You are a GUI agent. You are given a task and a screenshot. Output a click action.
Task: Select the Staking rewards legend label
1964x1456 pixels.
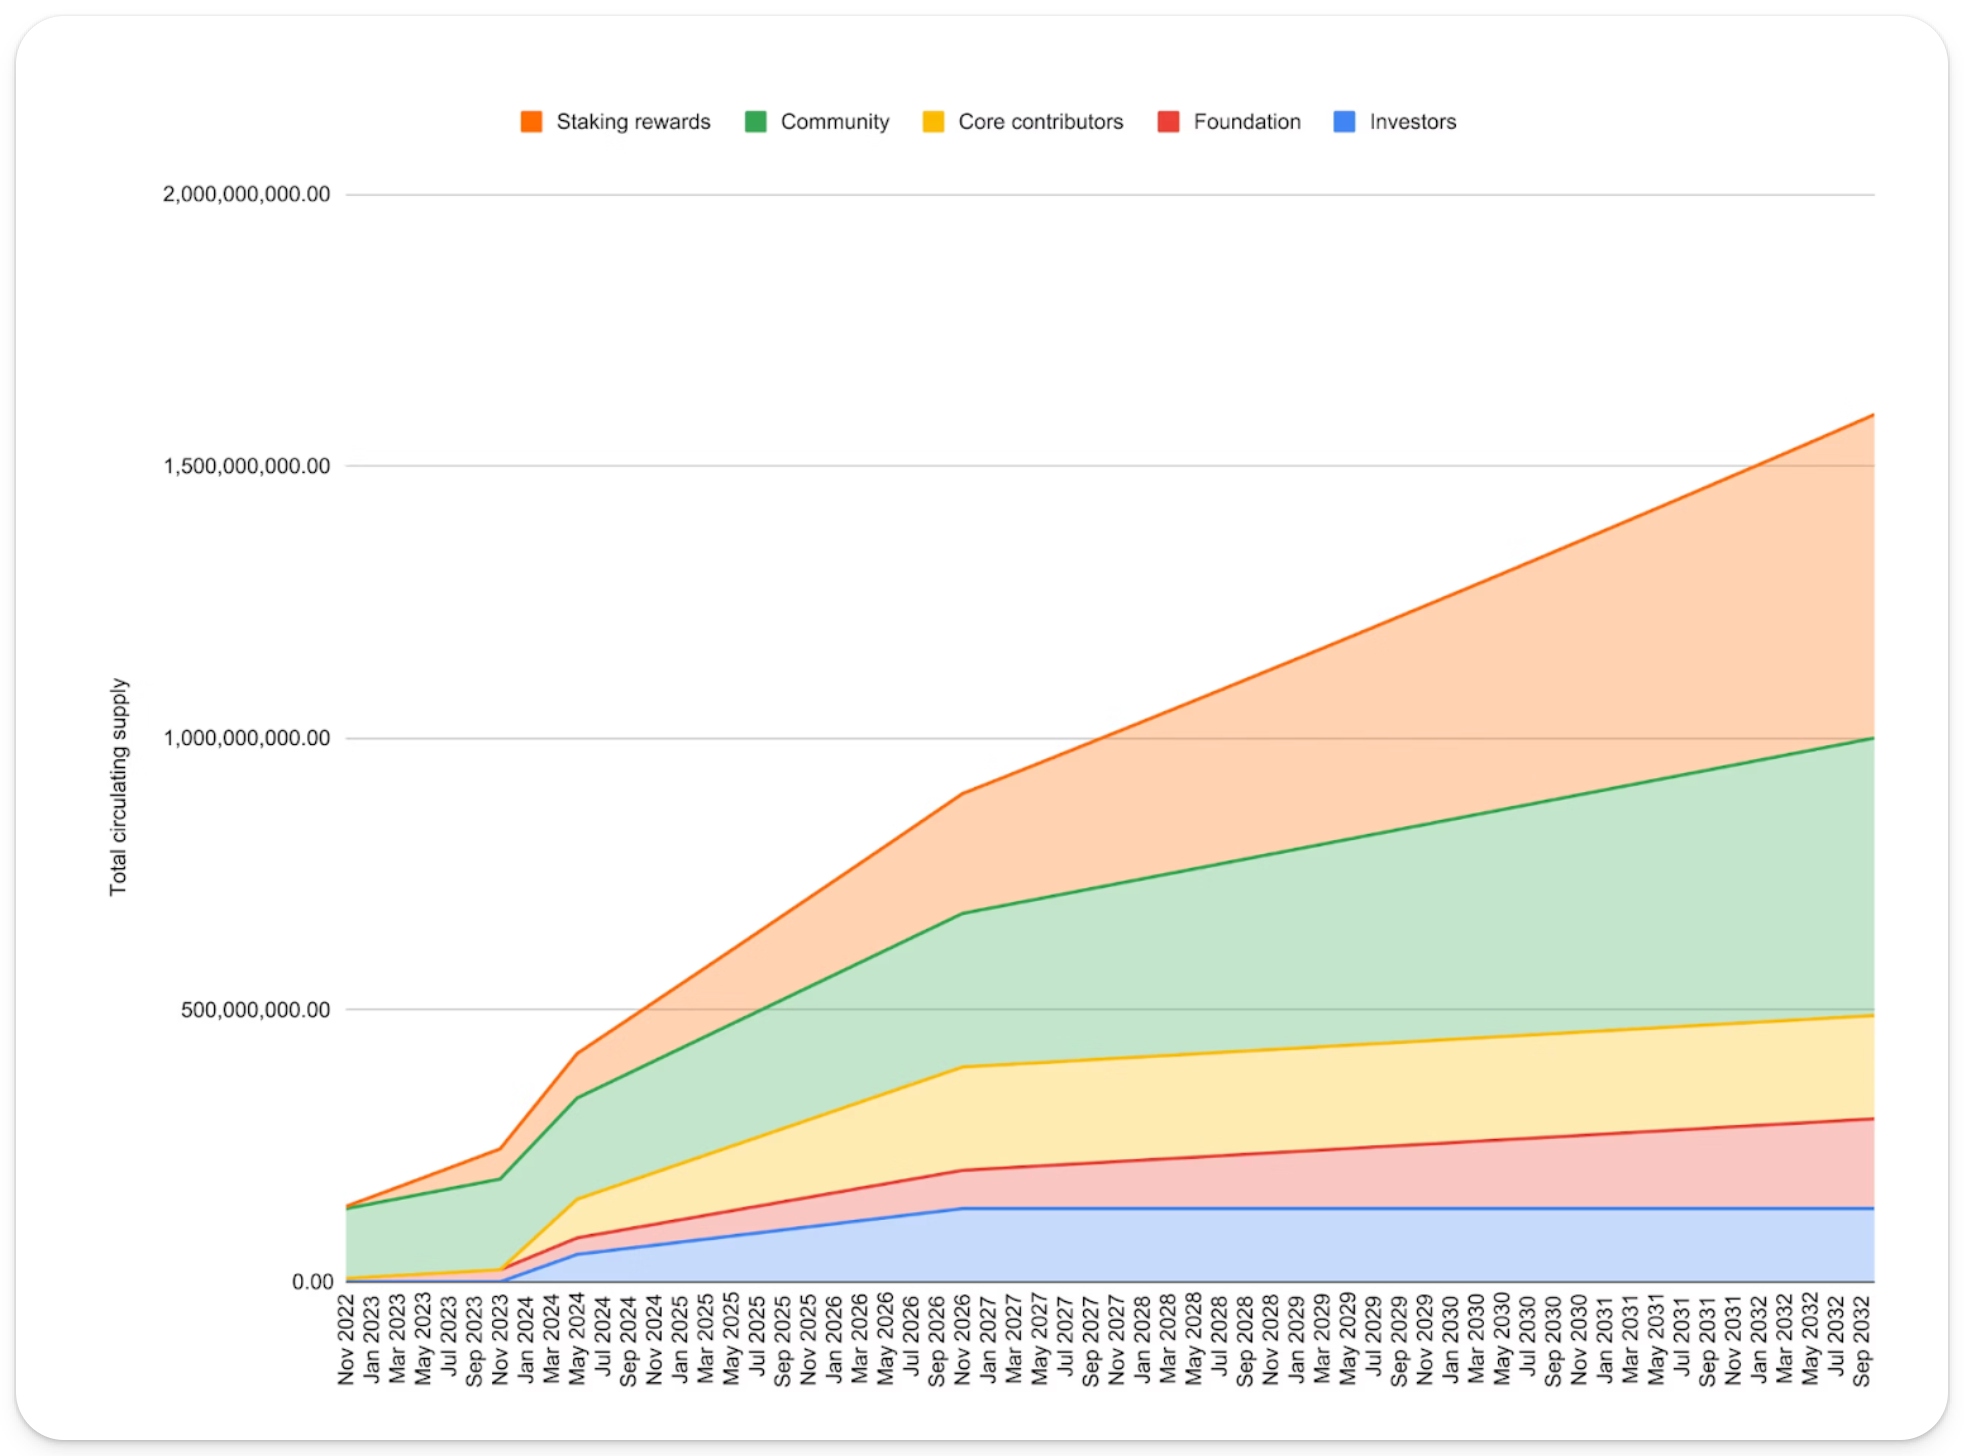633,122
